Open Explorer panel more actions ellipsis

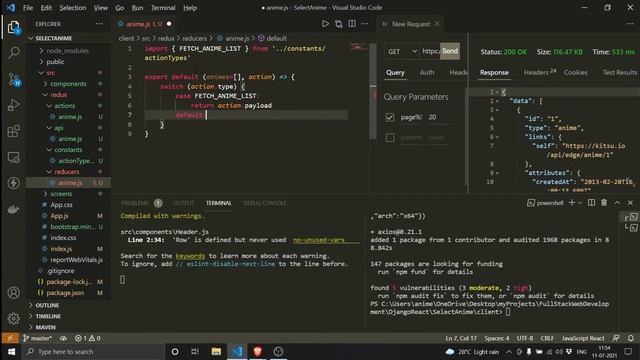pyautogui.click(x=99, y=24)
